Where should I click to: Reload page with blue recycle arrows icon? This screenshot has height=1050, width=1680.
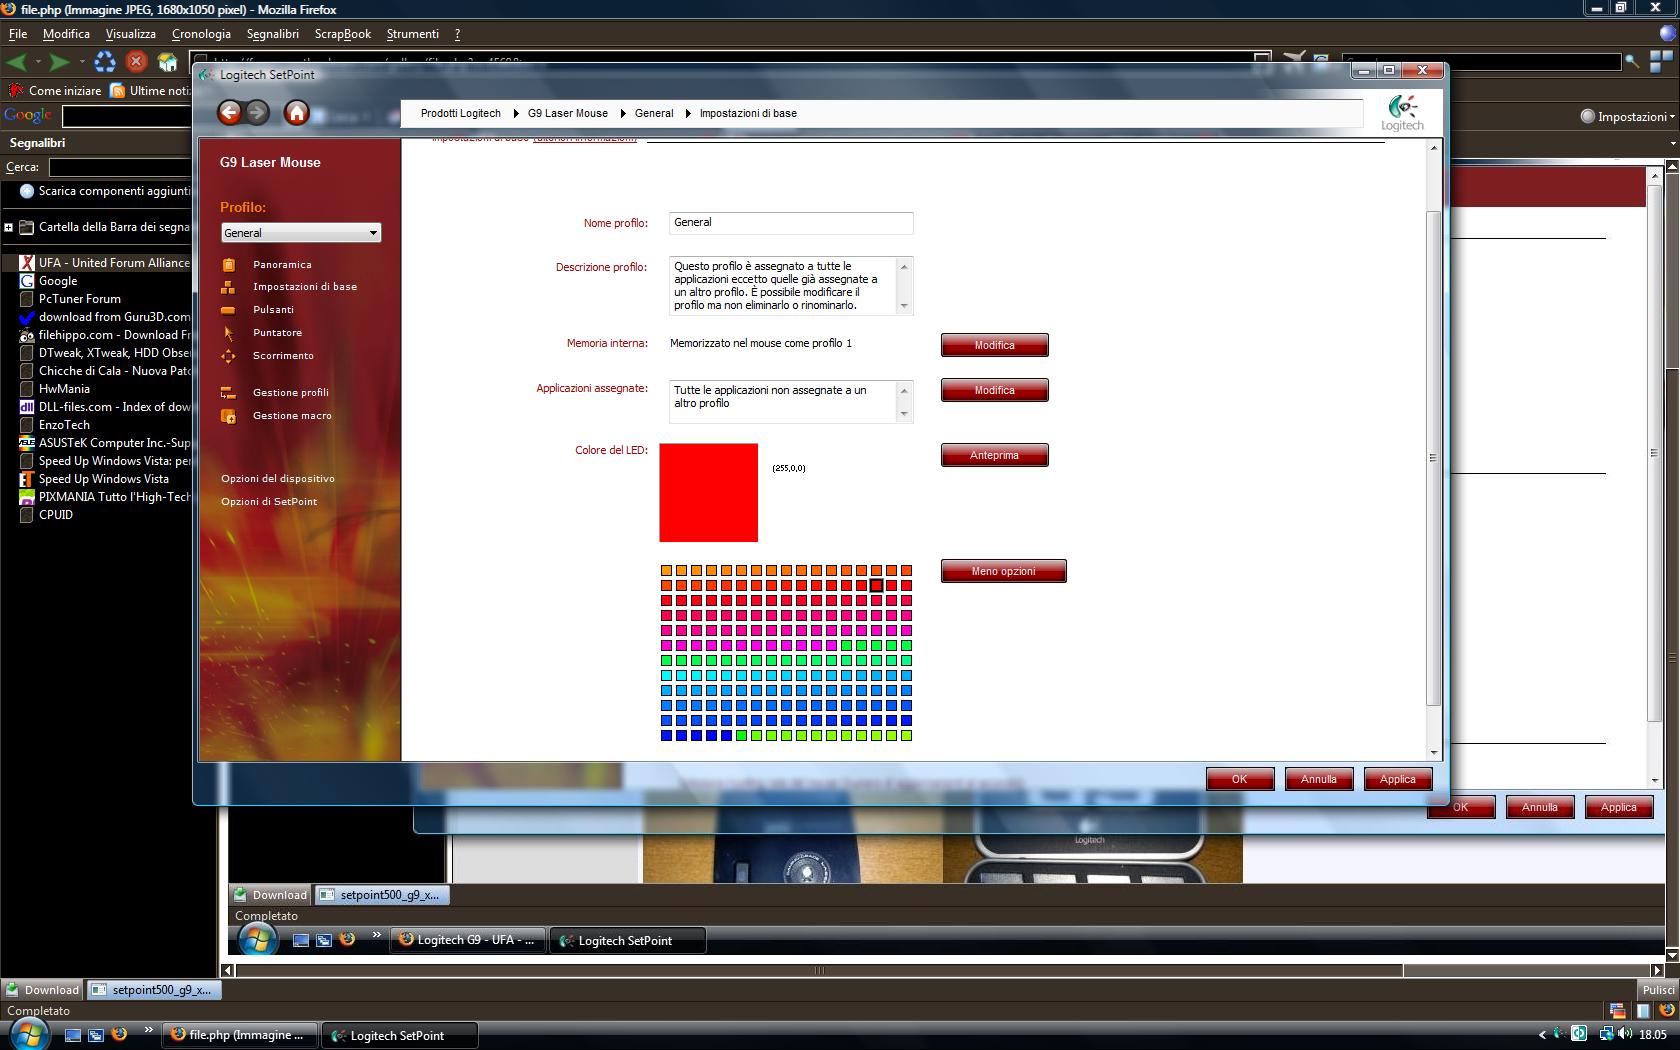pyautogui.click(x=105, y=62)
